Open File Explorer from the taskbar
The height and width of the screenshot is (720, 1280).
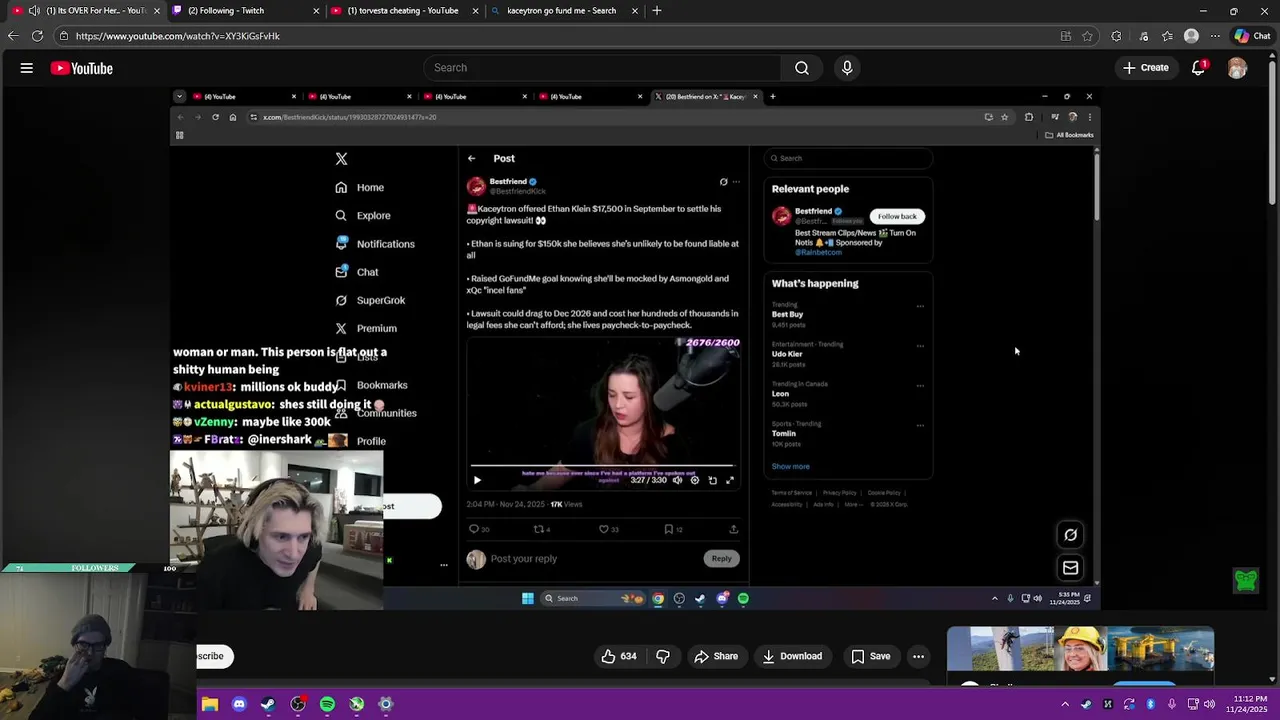coord(210,704)
